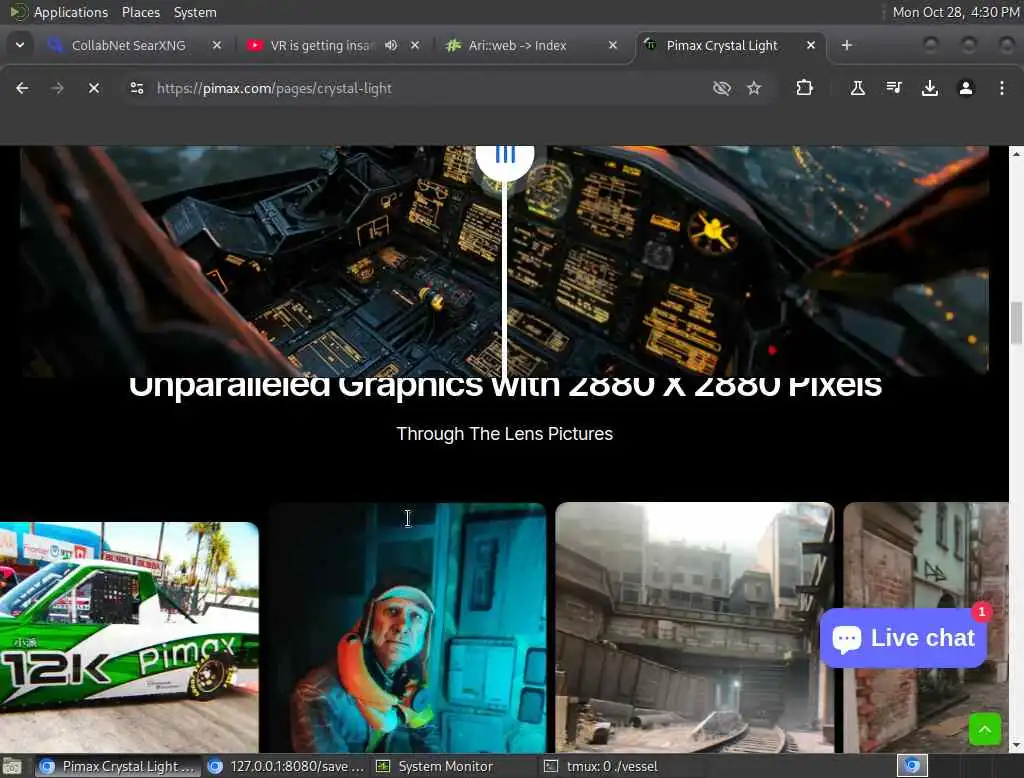Close the Pimax Crystal Light tab
The height and width of the screenshot is (778, 1024).
coord(810,45)
